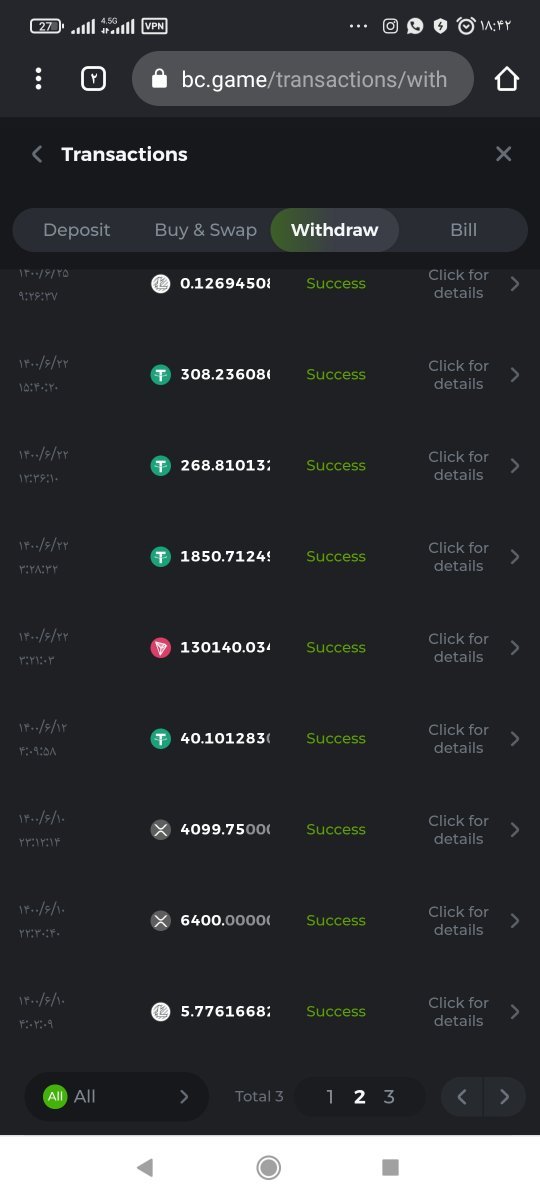Tap the next page arrow
Image resolution: width=540 pixels, height=1200 pixels.
(504, 1097)
